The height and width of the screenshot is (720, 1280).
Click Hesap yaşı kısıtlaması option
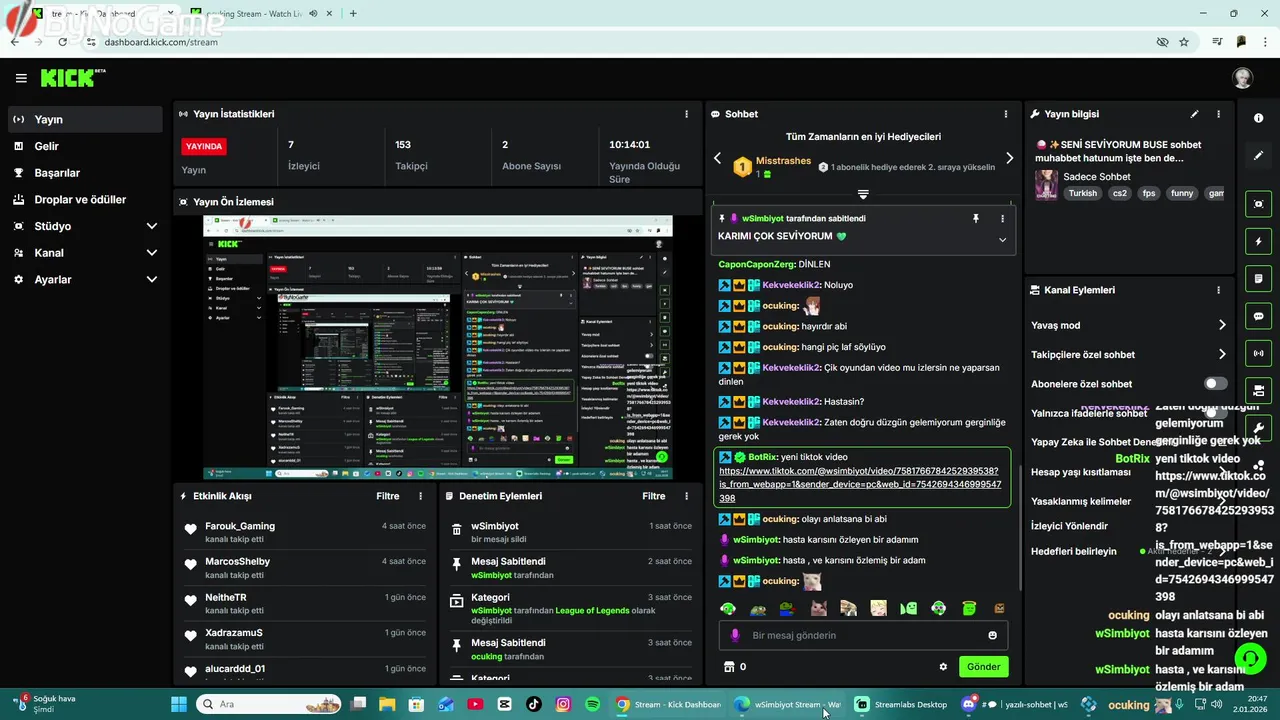coord(1080,472)
